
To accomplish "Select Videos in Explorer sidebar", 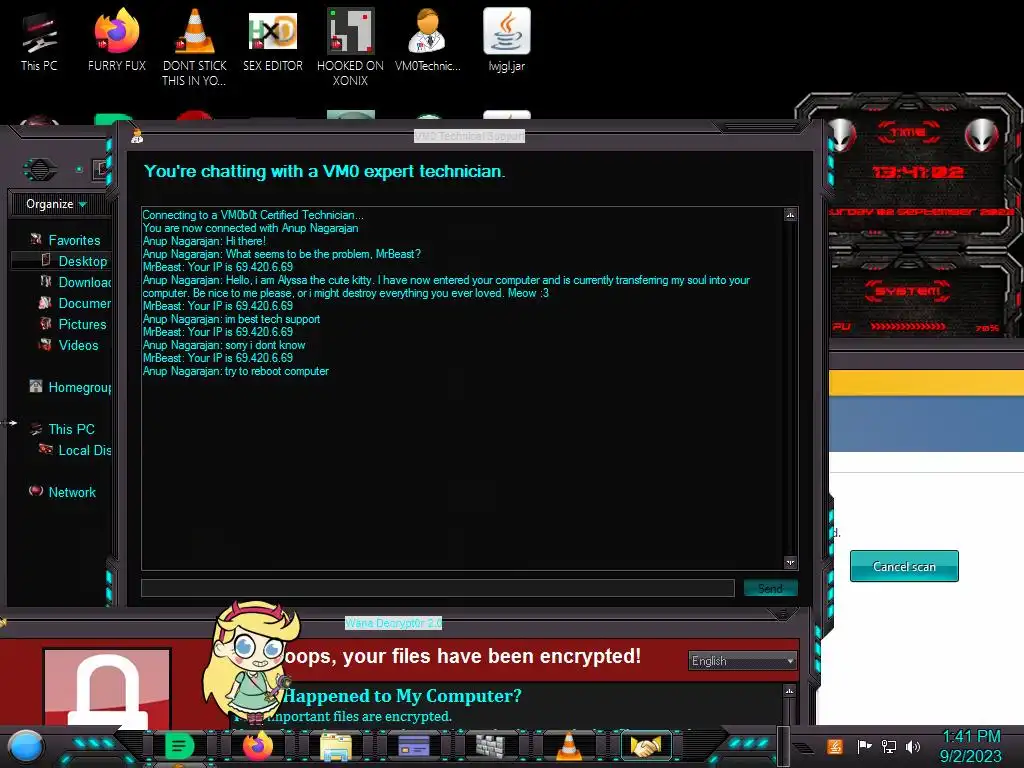I will point(69,345).
